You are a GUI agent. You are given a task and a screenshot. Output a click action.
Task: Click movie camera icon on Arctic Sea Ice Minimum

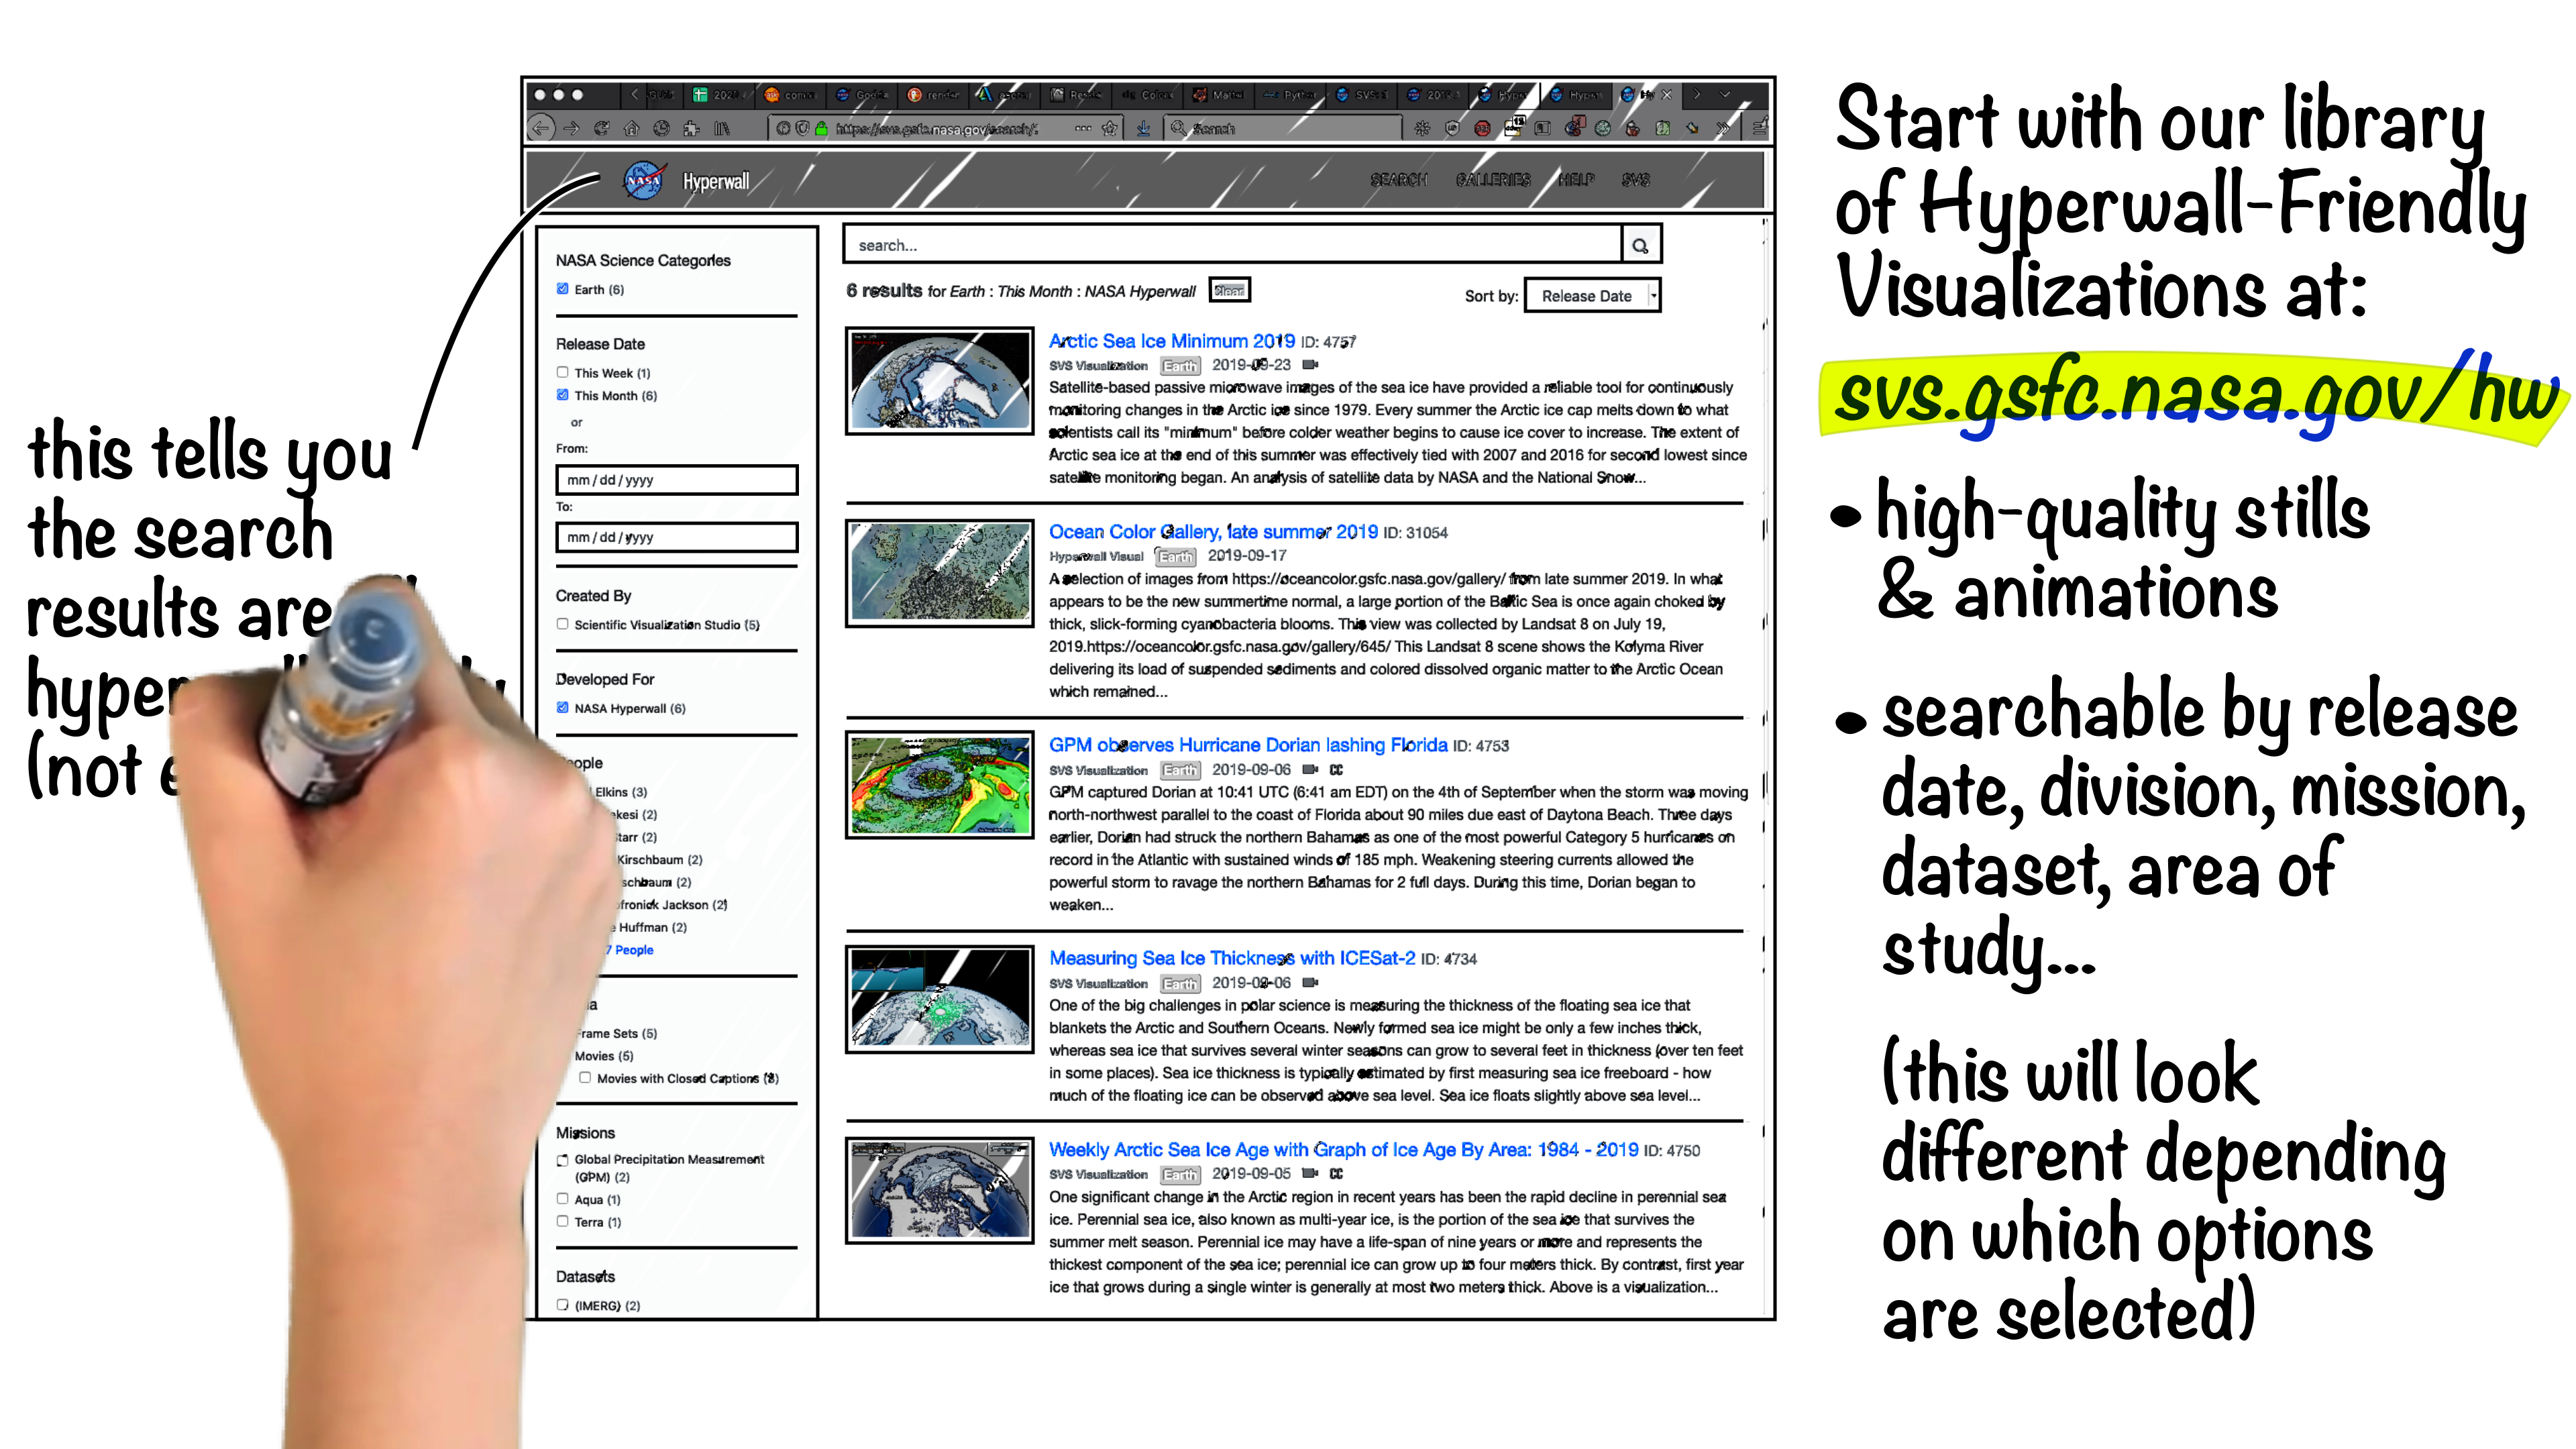1310,365
